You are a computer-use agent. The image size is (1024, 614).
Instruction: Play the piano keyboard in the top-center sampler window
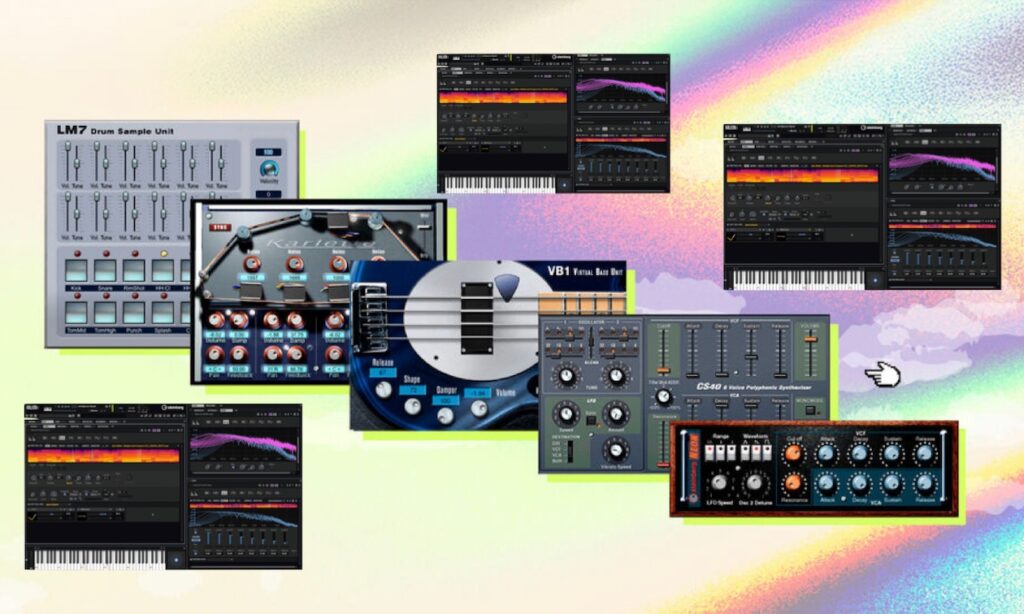click(500, 184)
